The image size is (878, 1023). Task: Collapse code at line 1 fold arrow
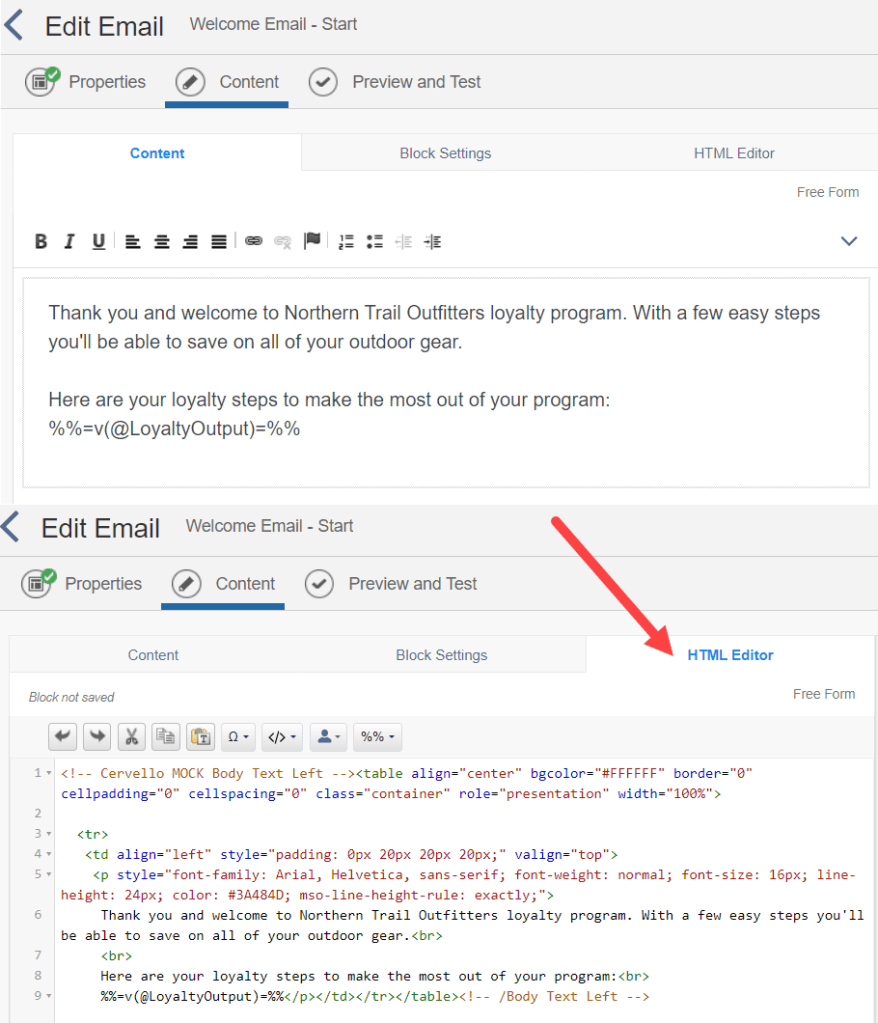point(49,773)
